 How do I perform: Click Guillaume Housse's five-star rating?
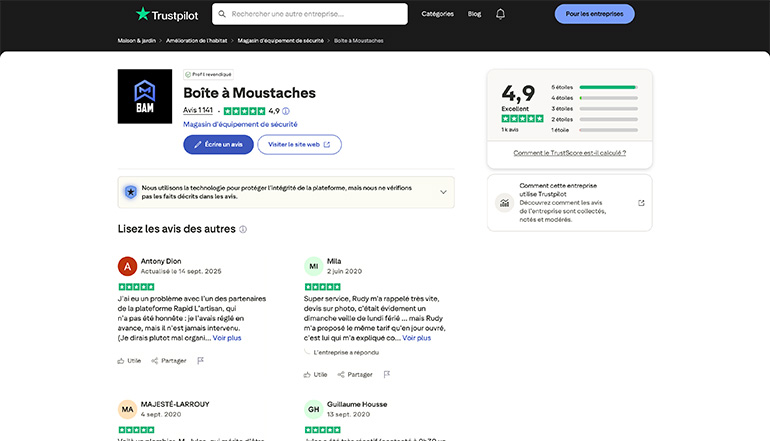tap(323, 430)
